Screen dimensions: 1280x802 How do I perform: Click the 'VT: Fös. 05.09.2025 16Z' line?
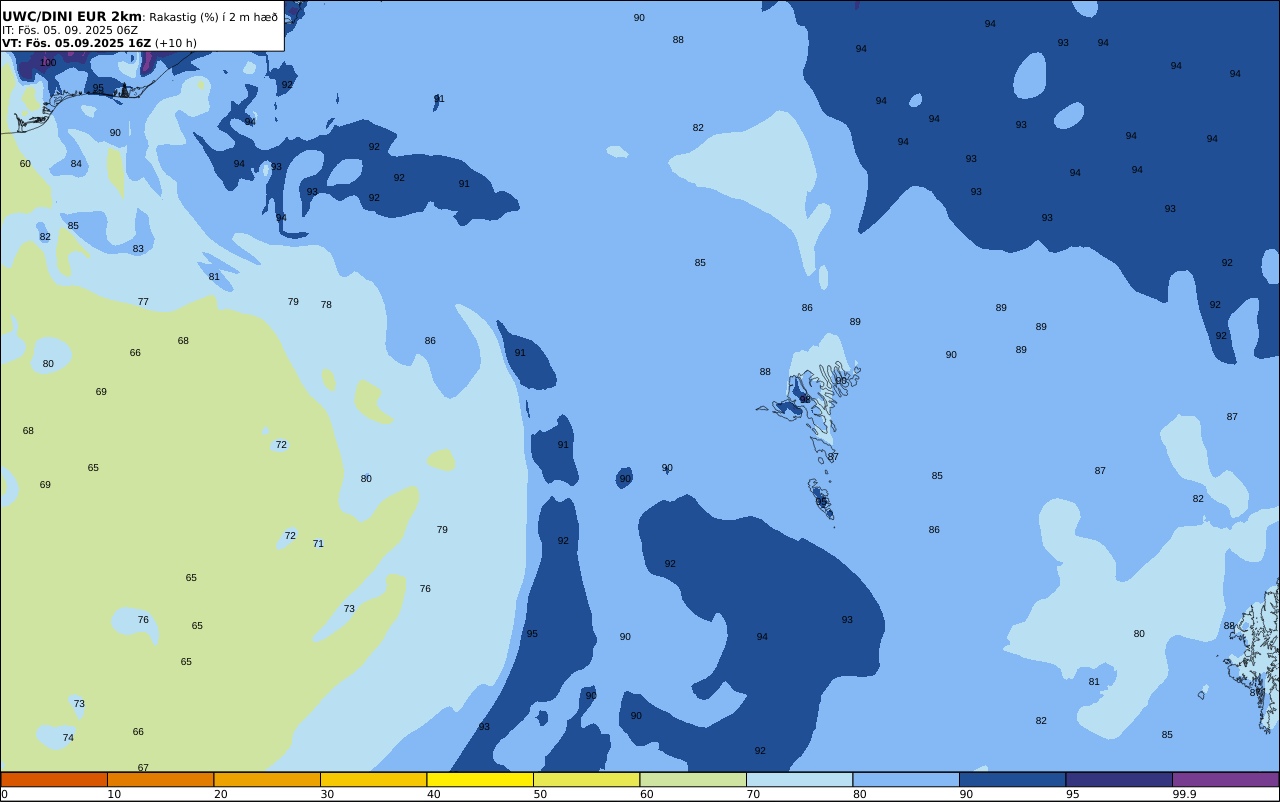(x=76, y=43)
